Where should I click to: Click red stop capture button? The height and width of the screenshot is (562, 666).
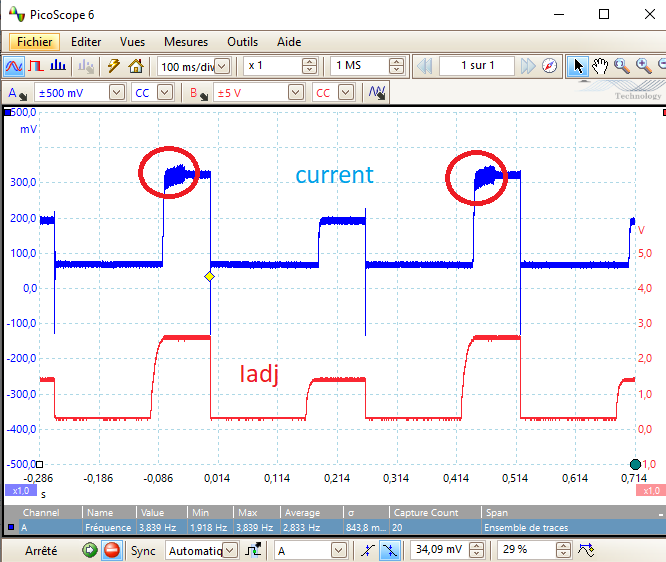(112, 550)
